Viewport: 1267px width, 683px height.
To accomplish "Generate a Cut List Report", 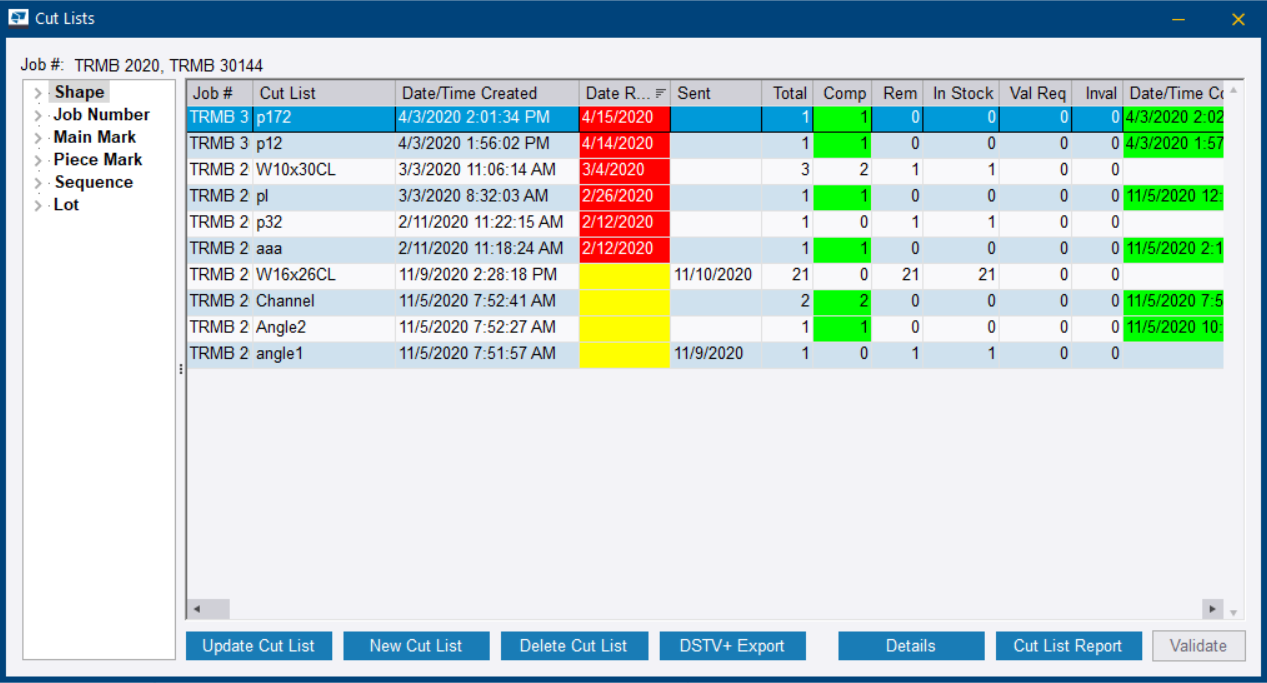I will point(1068,645).
